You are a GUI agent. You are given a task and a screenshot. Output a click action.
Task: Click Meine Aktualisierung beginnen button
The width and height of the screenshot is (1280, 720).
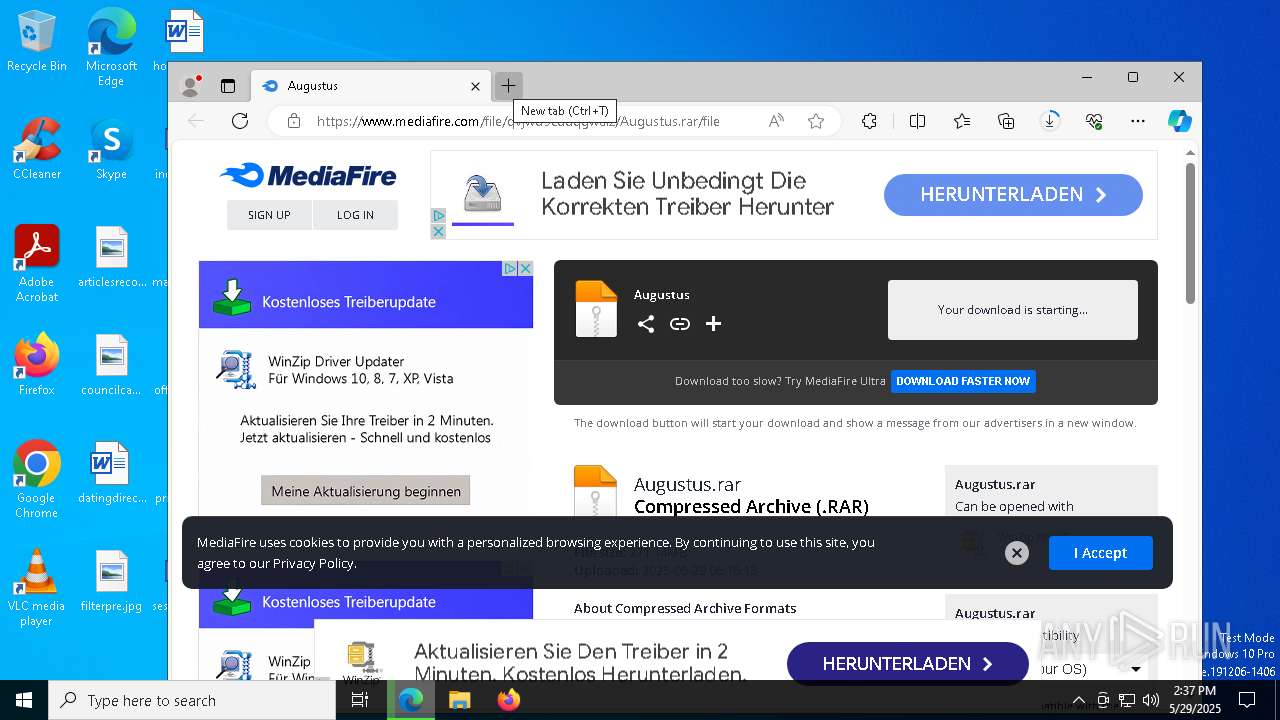coord(366,491)
